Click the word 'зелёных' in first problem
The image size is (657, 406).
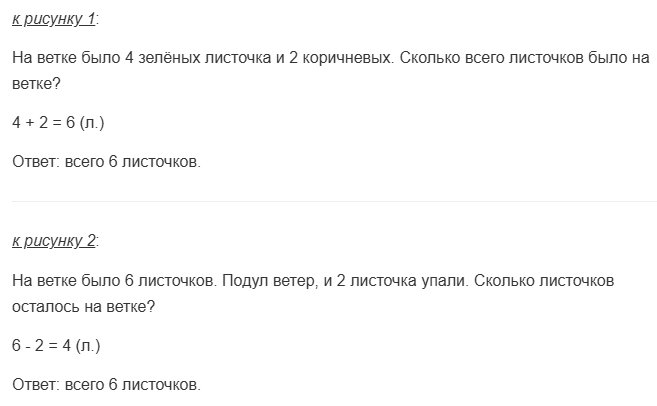point(176,58)
